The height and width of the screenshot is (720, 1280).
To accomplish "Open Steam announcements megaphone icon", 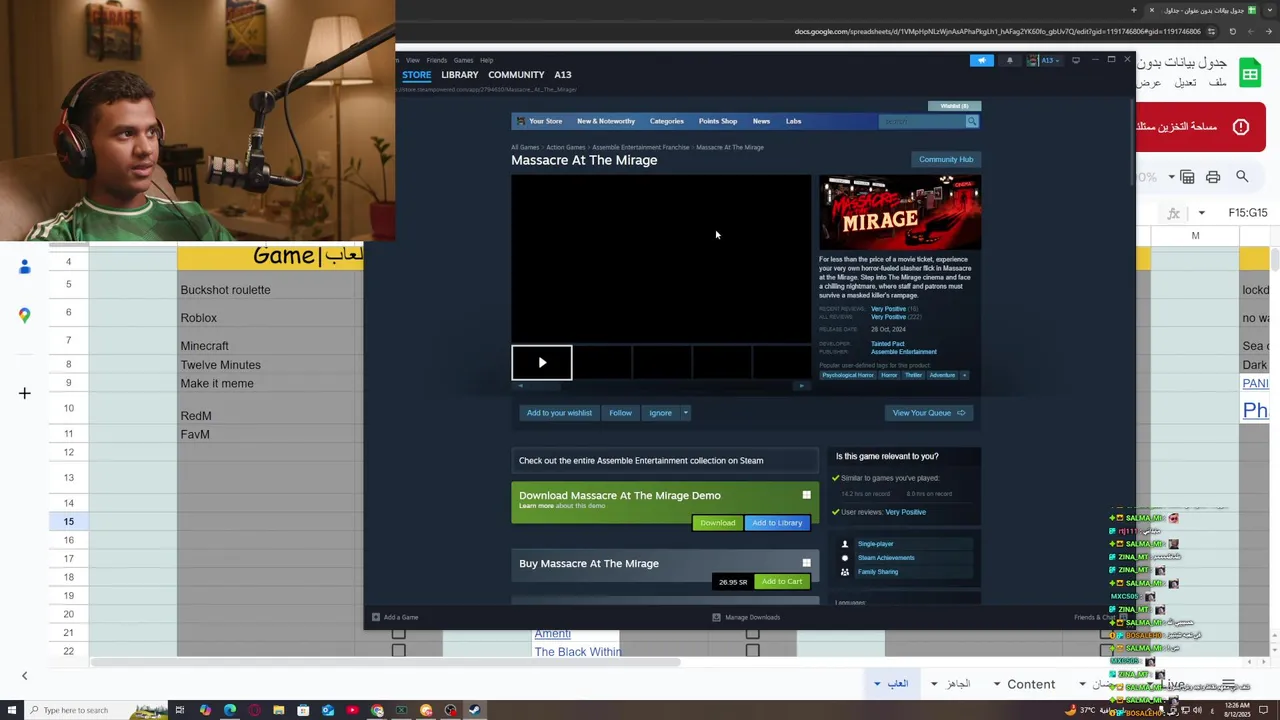I will pos(981,60).
